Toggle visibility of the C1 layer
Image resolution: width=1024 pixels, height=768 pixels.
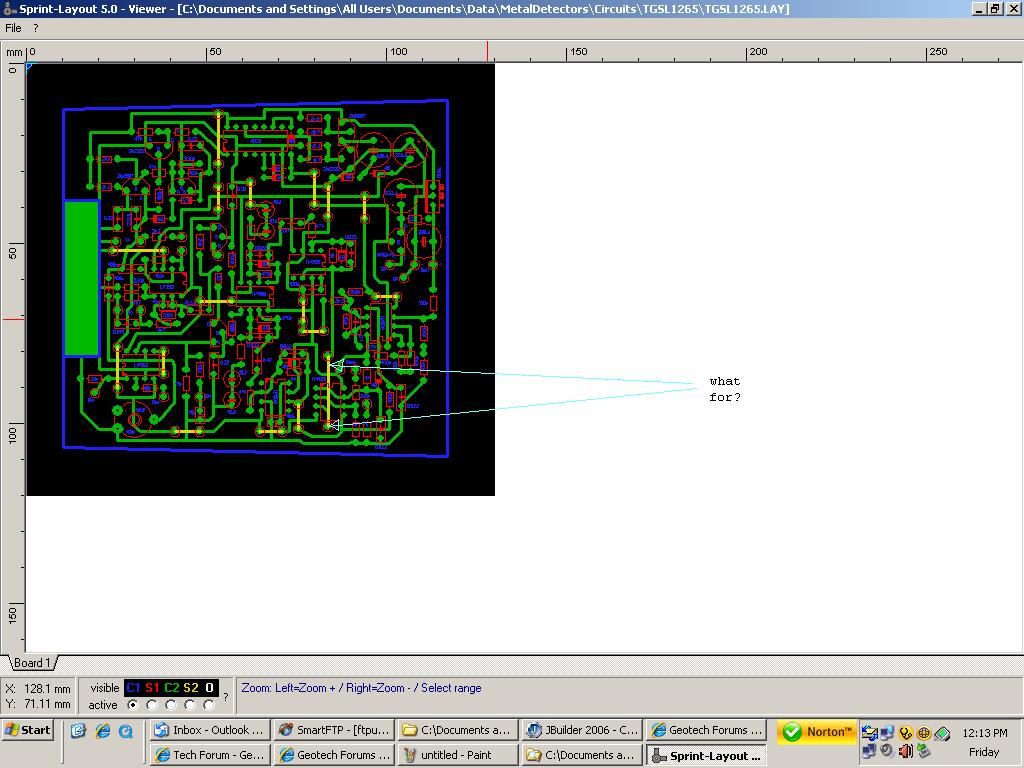(x=133, y=688)
